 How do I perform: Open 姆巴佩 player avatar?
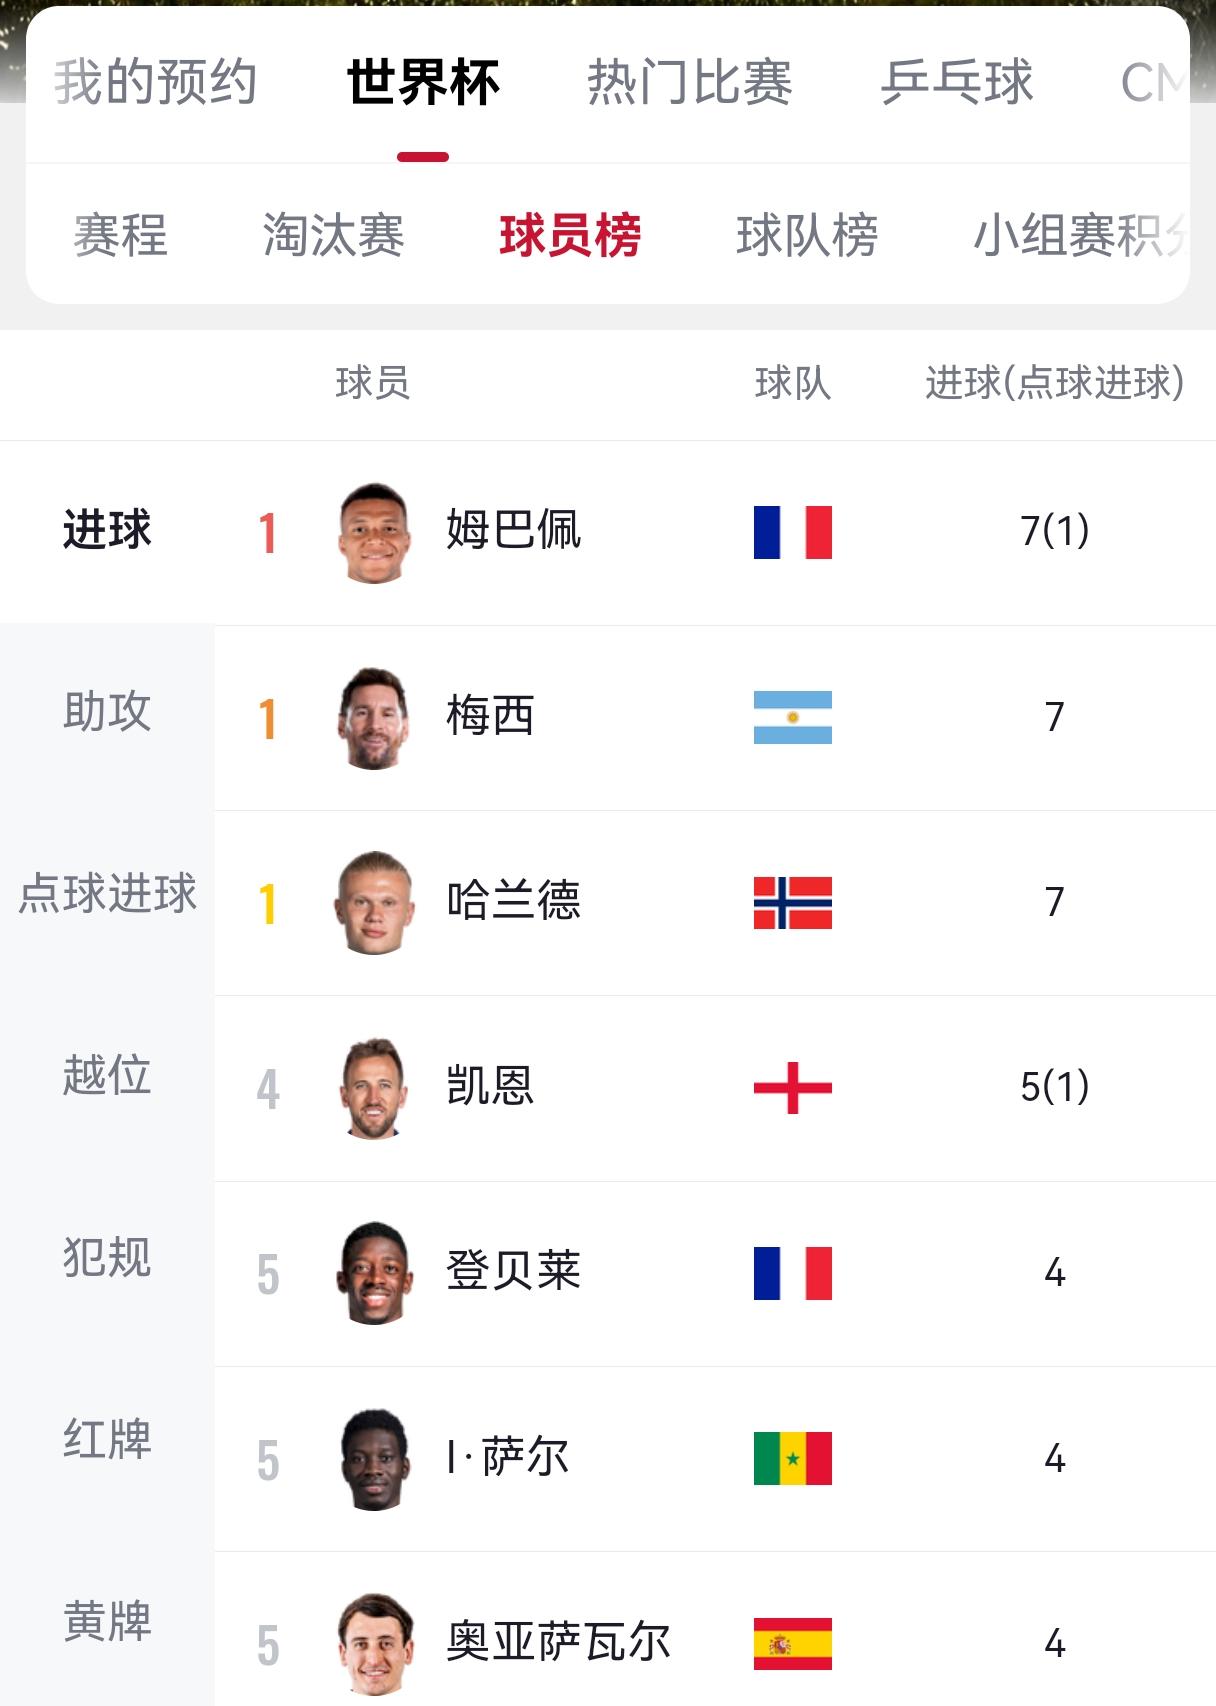tap(374, 532)
